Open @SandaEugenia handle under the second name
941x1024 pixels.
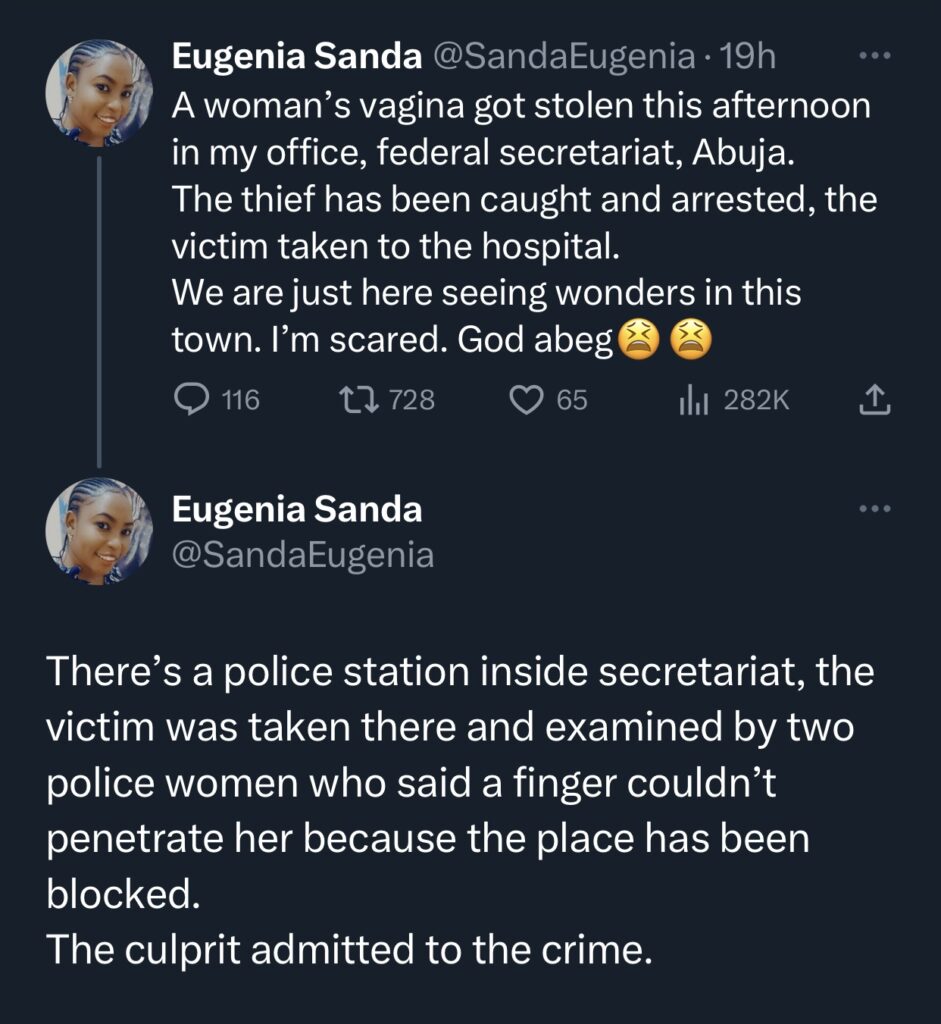click(303, 554)
